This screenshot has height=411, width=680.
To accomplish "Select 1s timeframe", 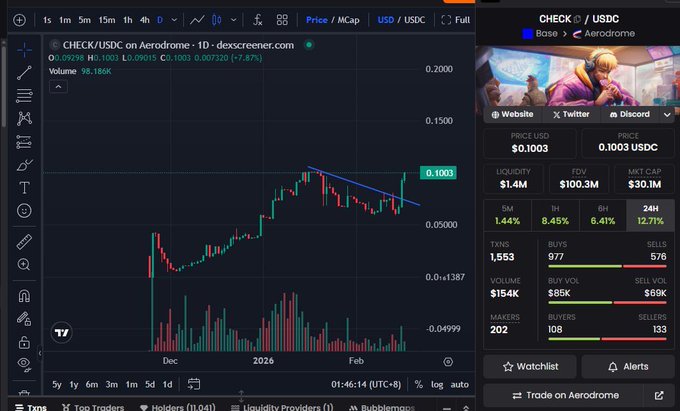I will click(x=47, y=20).
